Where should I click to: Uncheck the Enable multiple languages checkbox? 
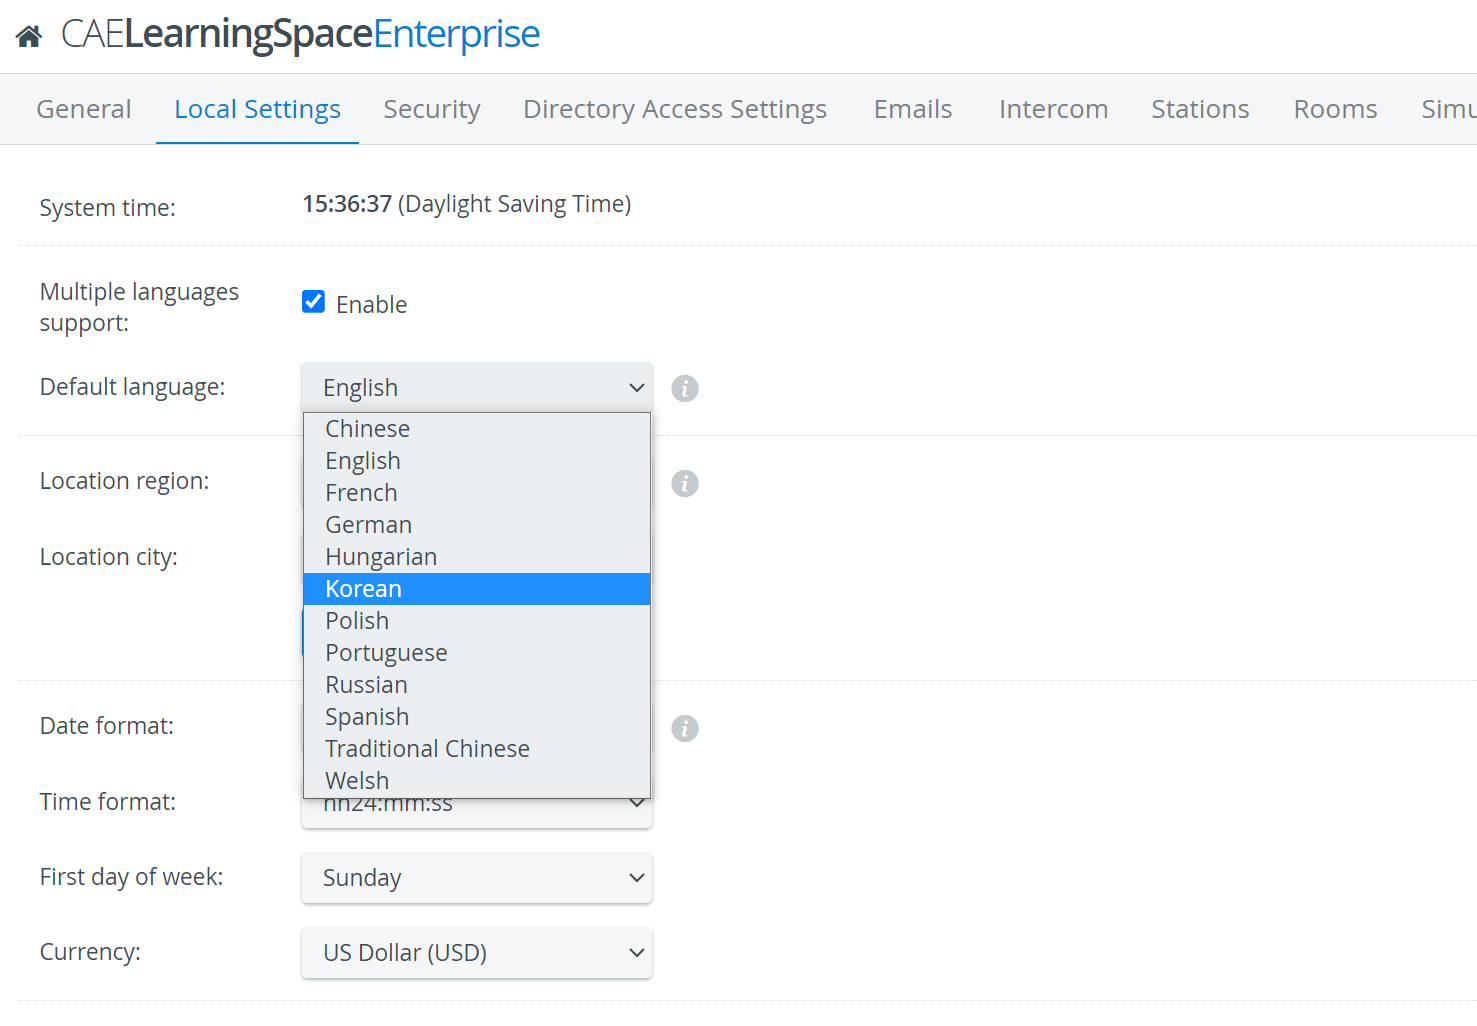tap(314, 302)
